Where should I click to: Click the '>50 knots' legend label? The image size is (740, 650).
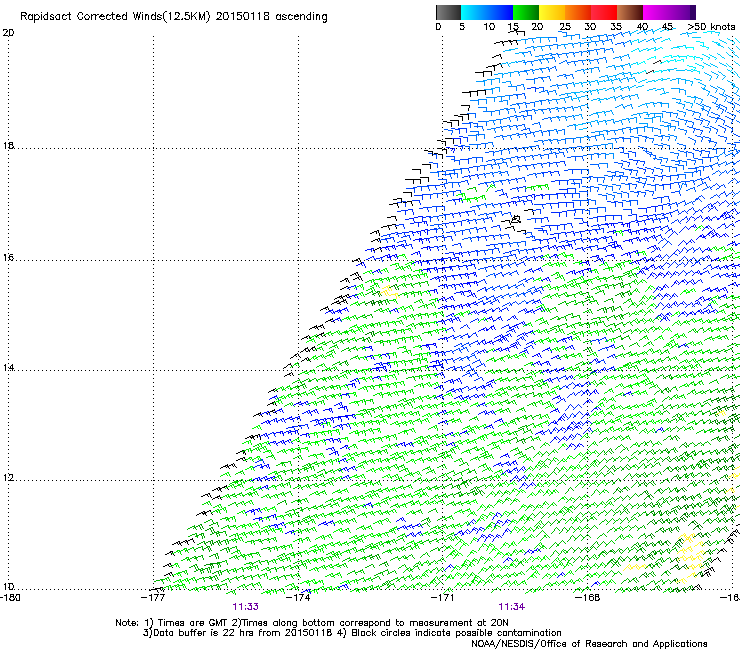[x=711, y=27]
